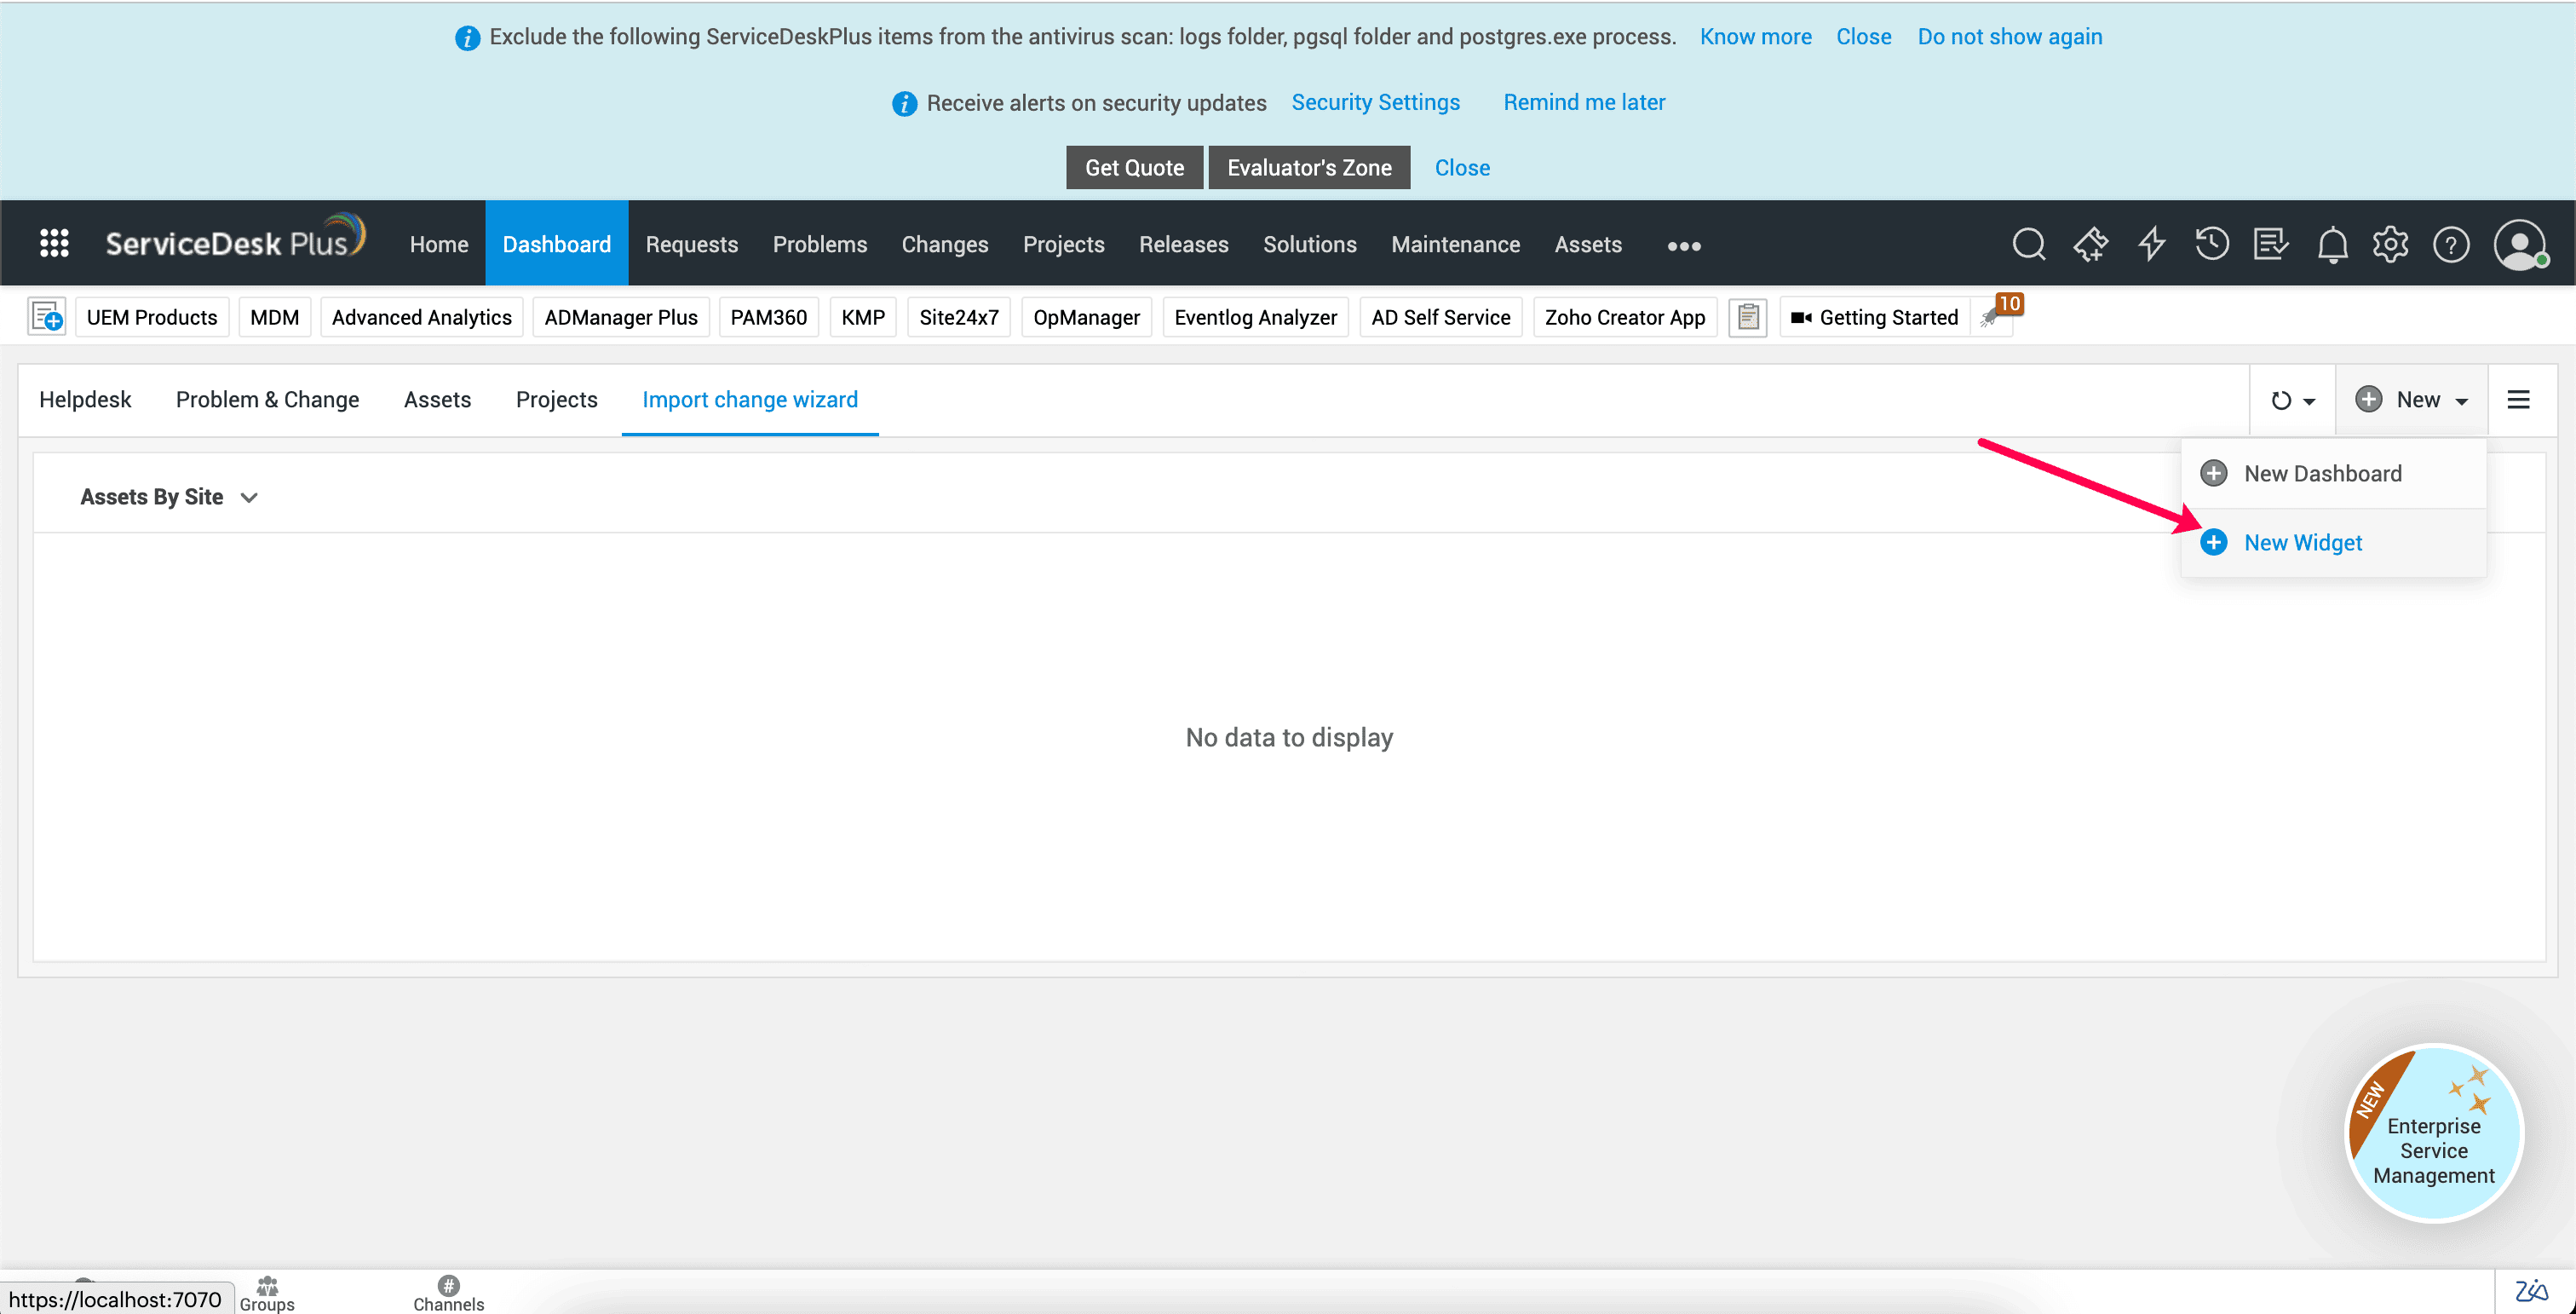Open the user profile avatar

click(2519, 244)
